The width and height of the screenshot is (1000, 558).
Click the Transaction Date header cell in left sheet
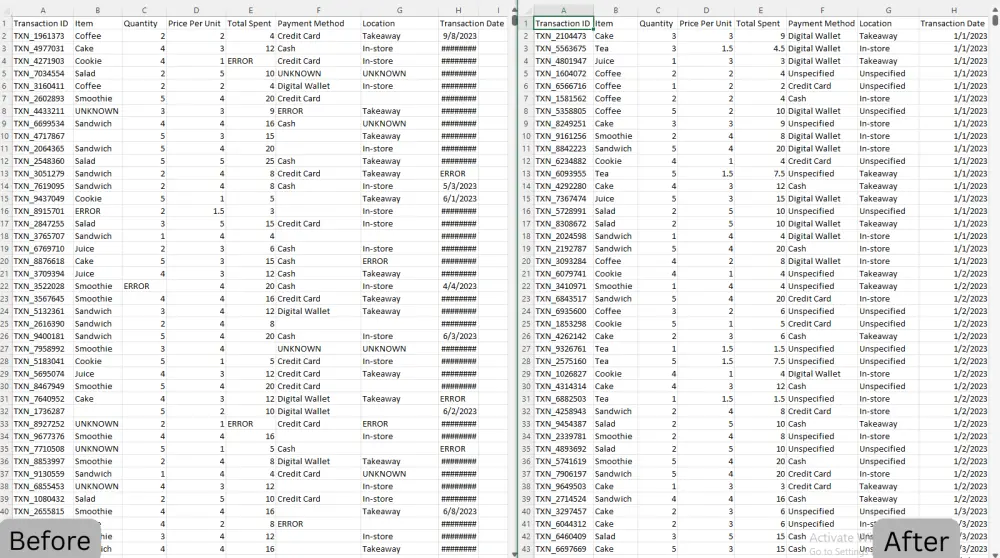point(471,24)
